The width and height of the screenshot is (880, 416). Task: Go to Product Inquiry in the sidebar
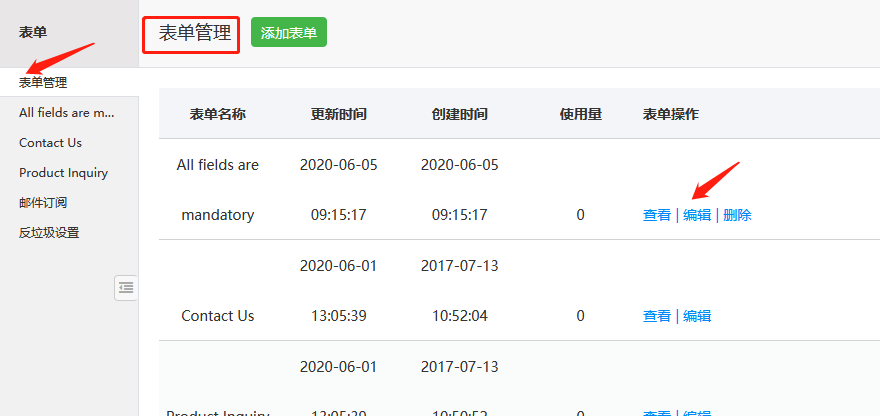pos(63,173)
